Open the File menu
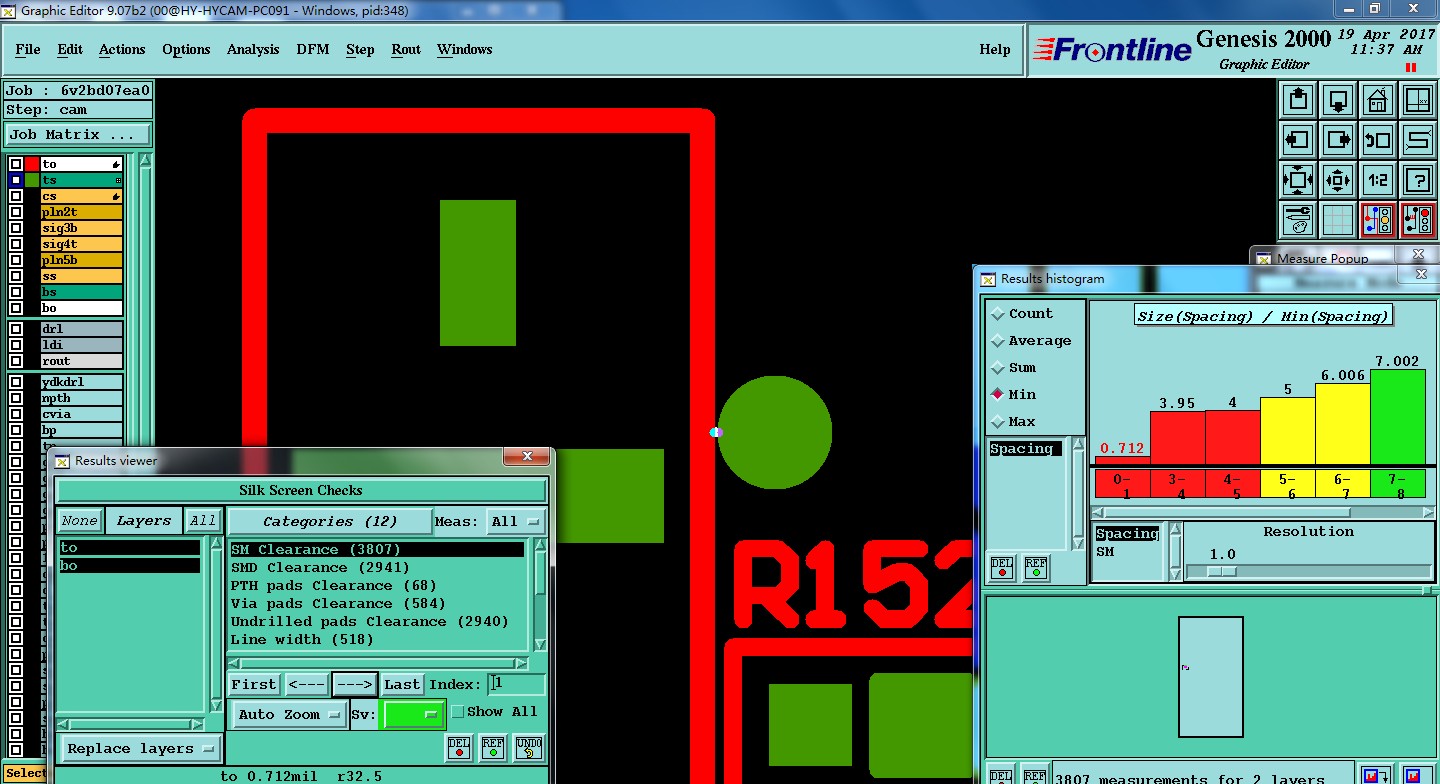This screenshot has height=784, width=1440. coord(28,49)
